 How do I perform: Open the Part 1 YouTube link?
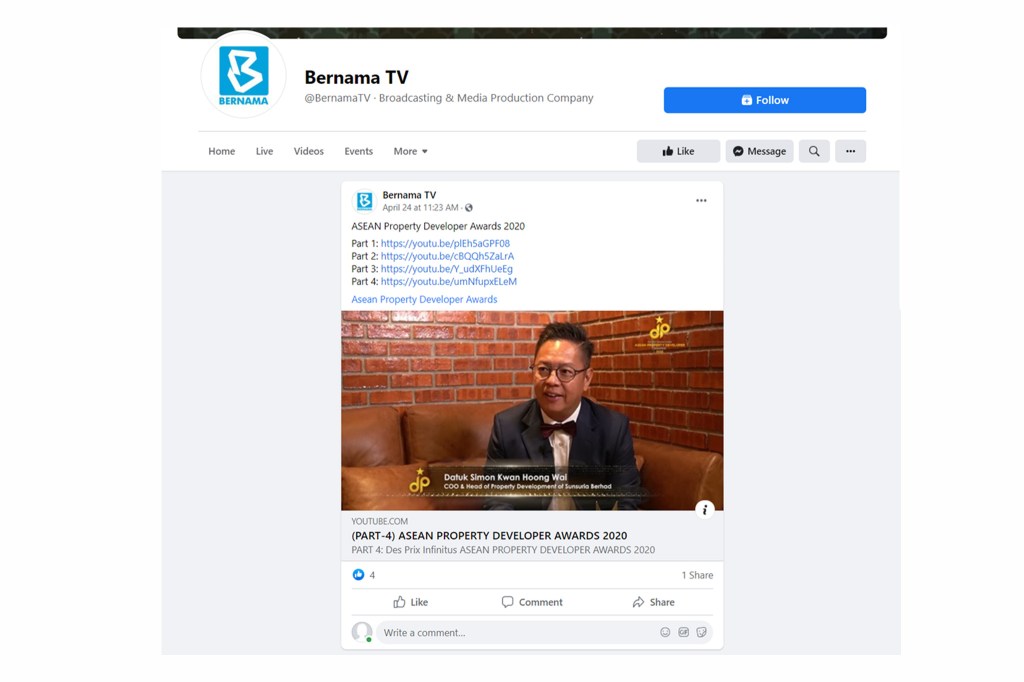point(445,243)
